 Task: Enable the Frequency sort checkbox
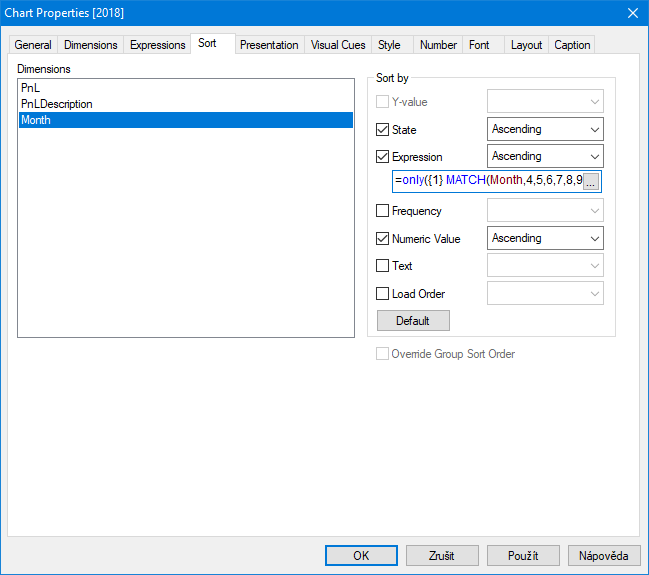click(x=382, y=211)
